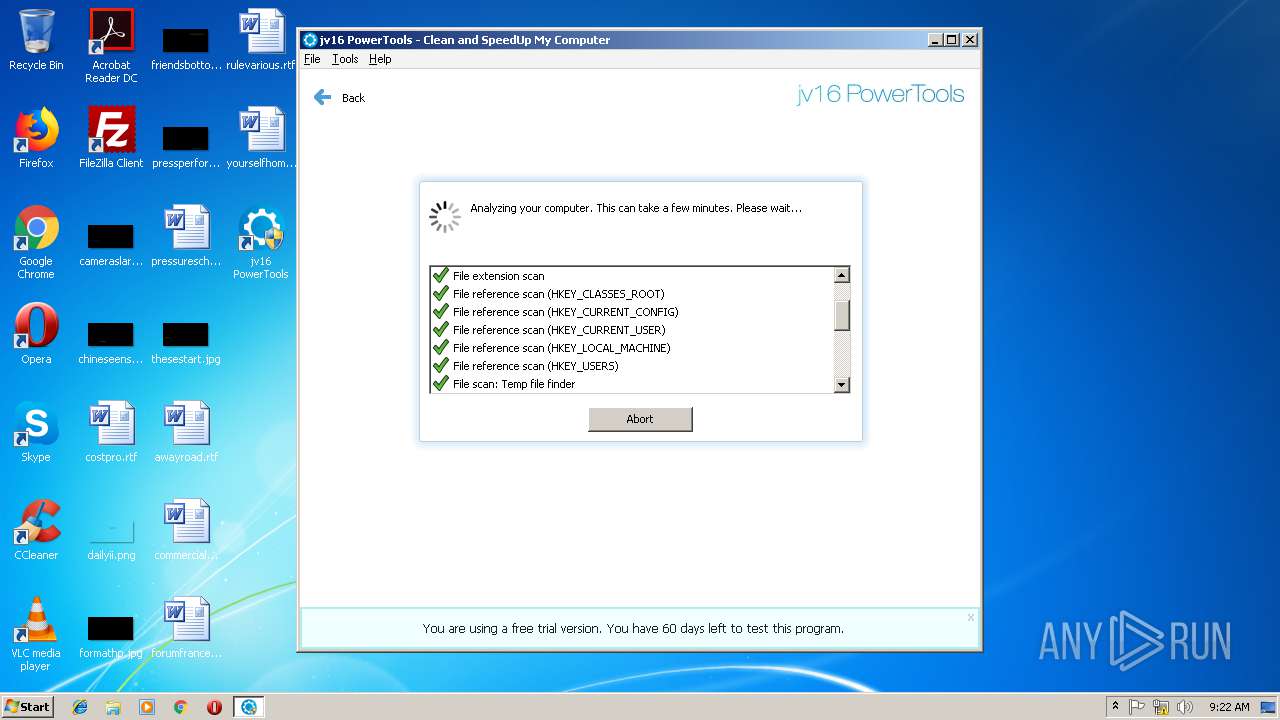Open the File menu

pyautogui.click(x=312, y=59)
